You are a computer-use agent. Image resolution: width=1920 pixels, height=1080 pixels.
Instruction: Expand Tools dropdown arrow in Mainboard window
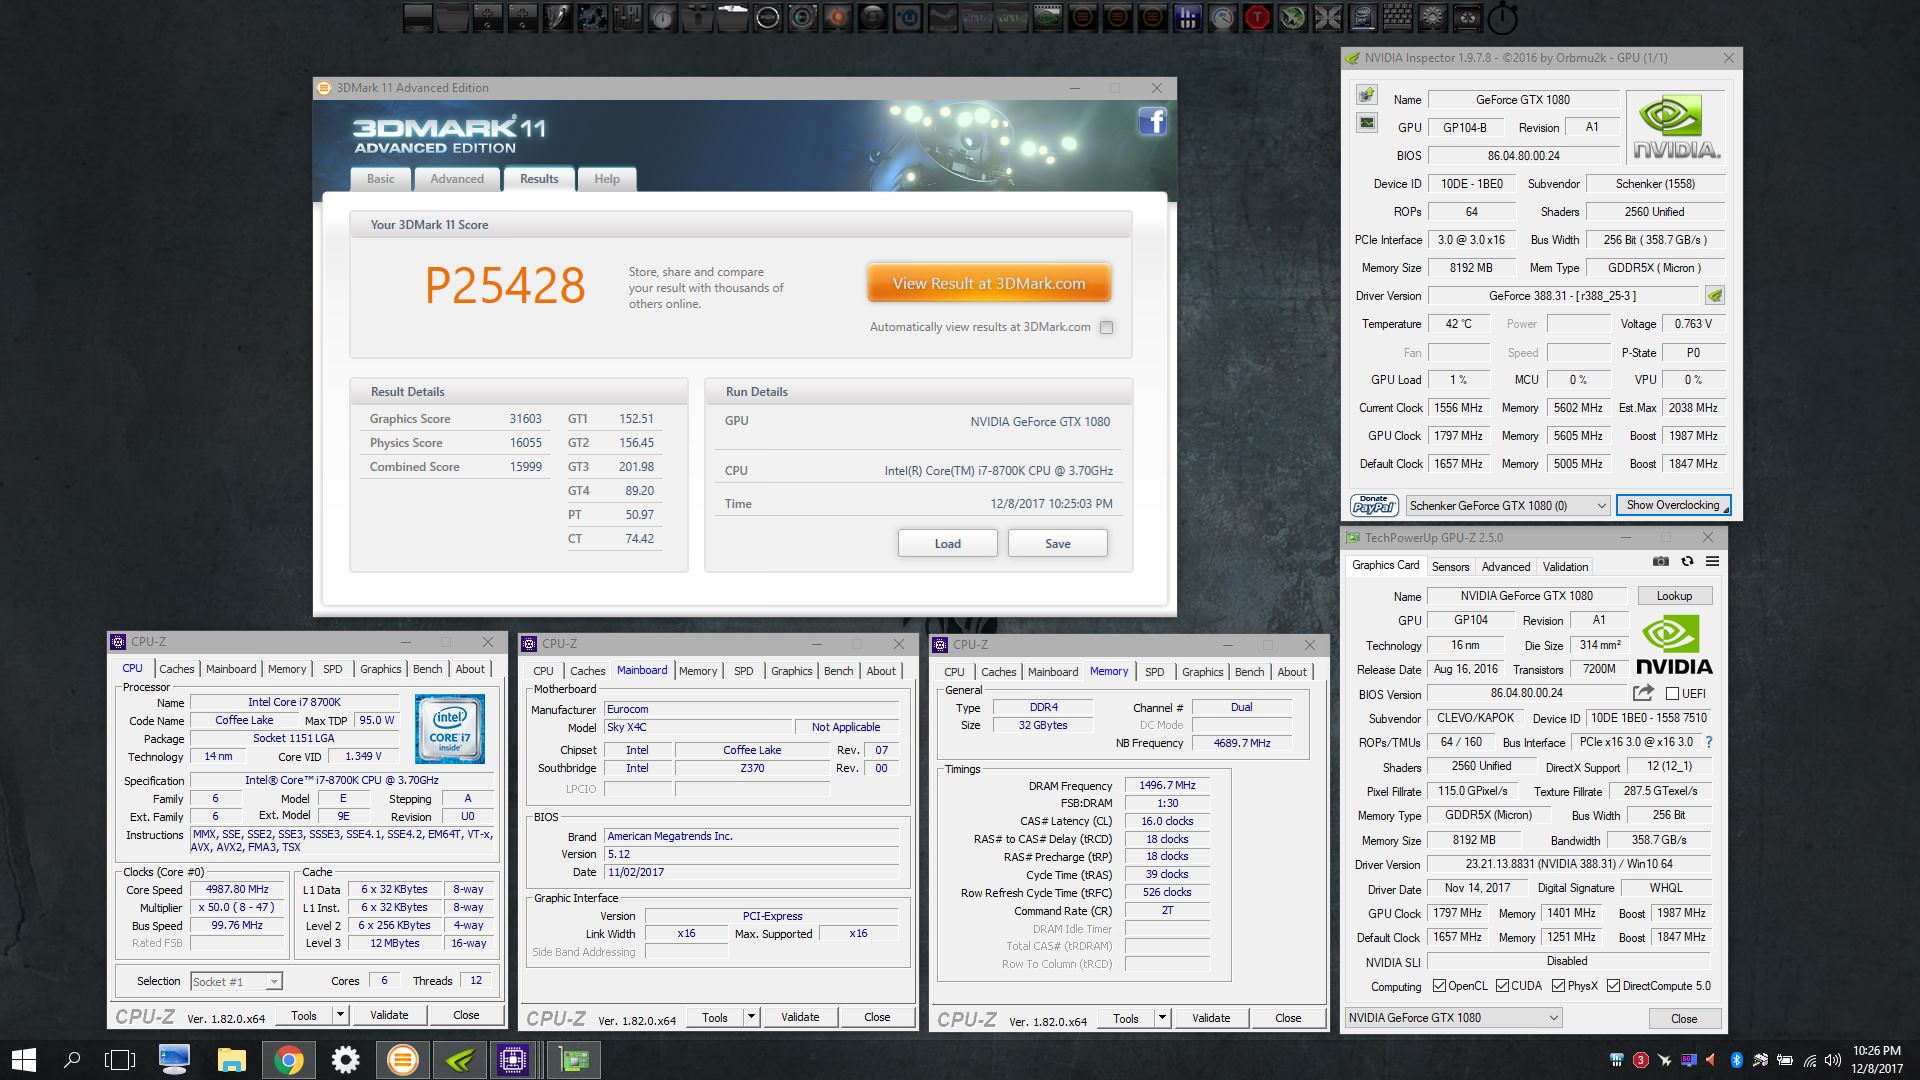tap(751, 1017)
